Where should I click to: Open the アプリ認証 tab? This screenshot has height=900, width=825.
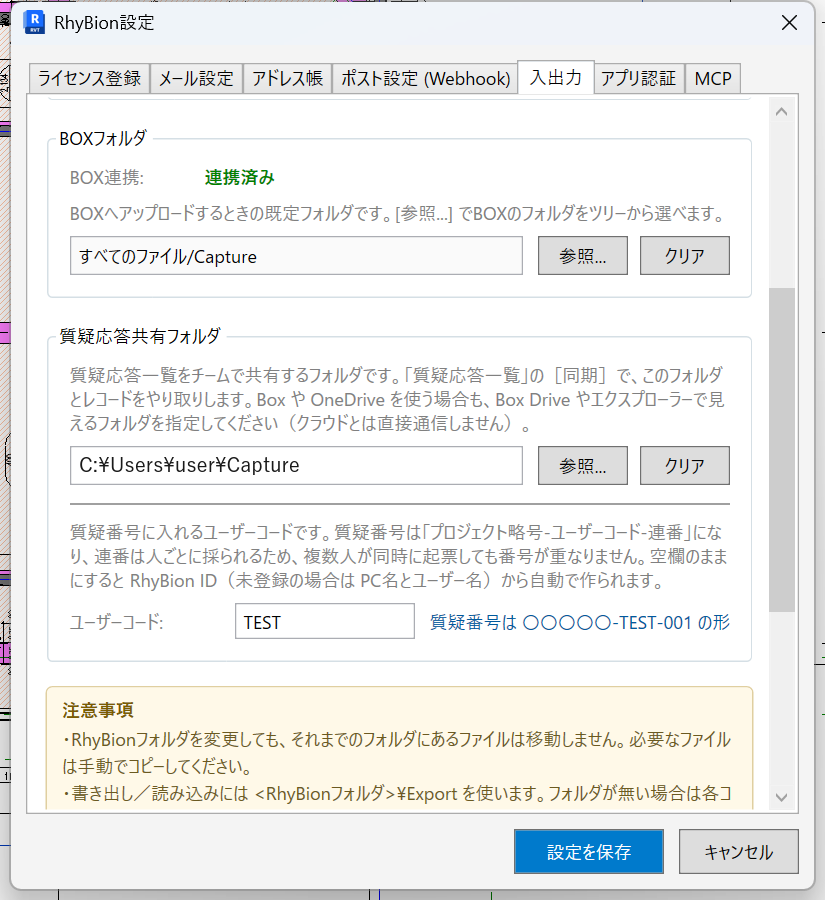tap(638, 78)
